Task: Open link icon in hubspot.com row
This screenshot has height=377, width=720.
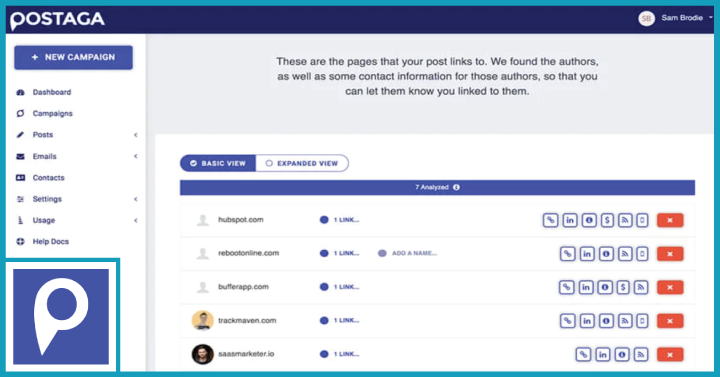Action: [x=550, y=220]
